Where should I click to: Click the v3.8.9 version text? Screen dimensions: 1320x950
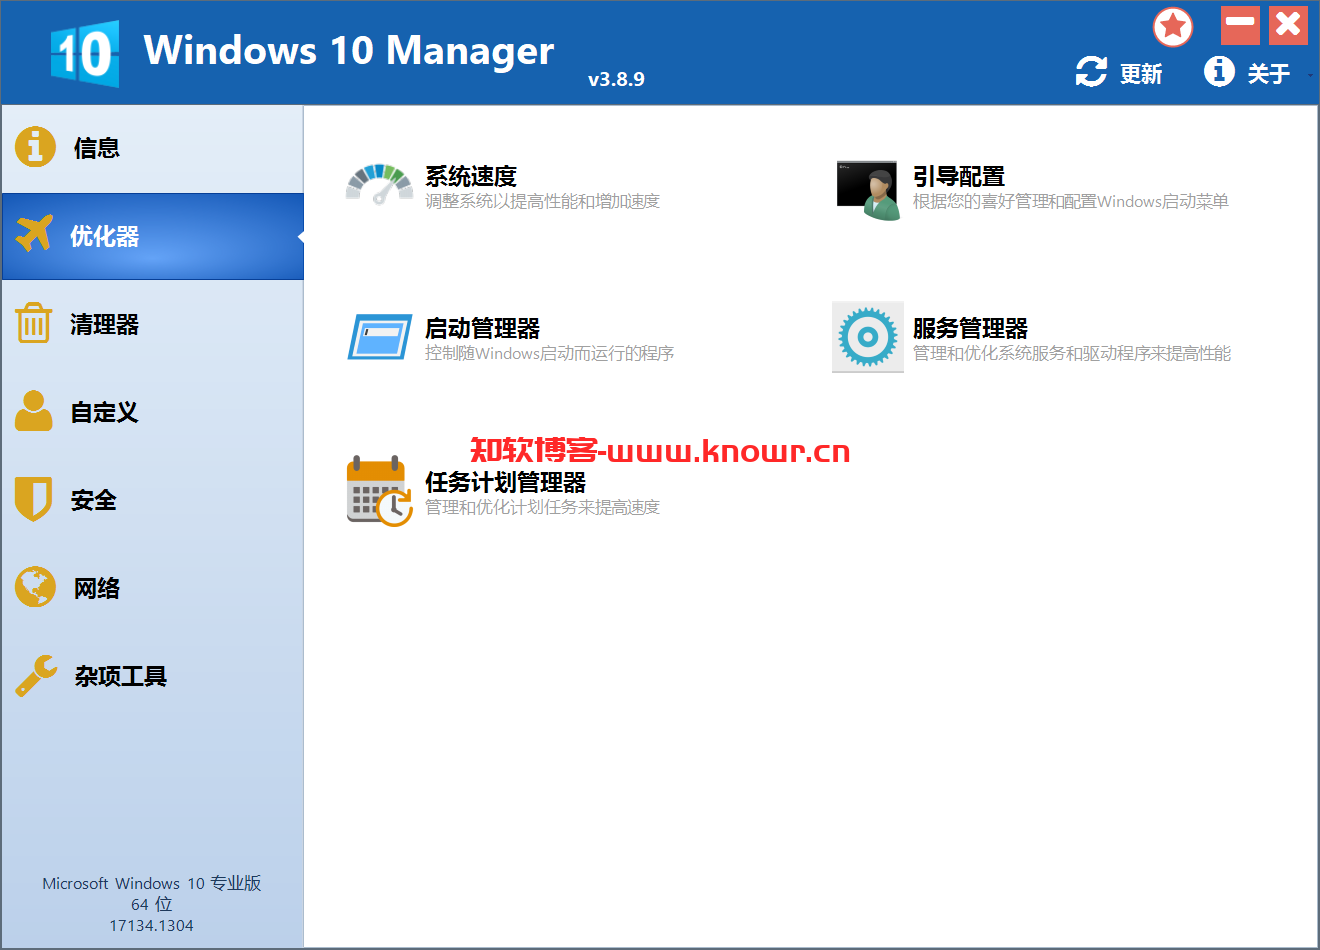point(616,79)
